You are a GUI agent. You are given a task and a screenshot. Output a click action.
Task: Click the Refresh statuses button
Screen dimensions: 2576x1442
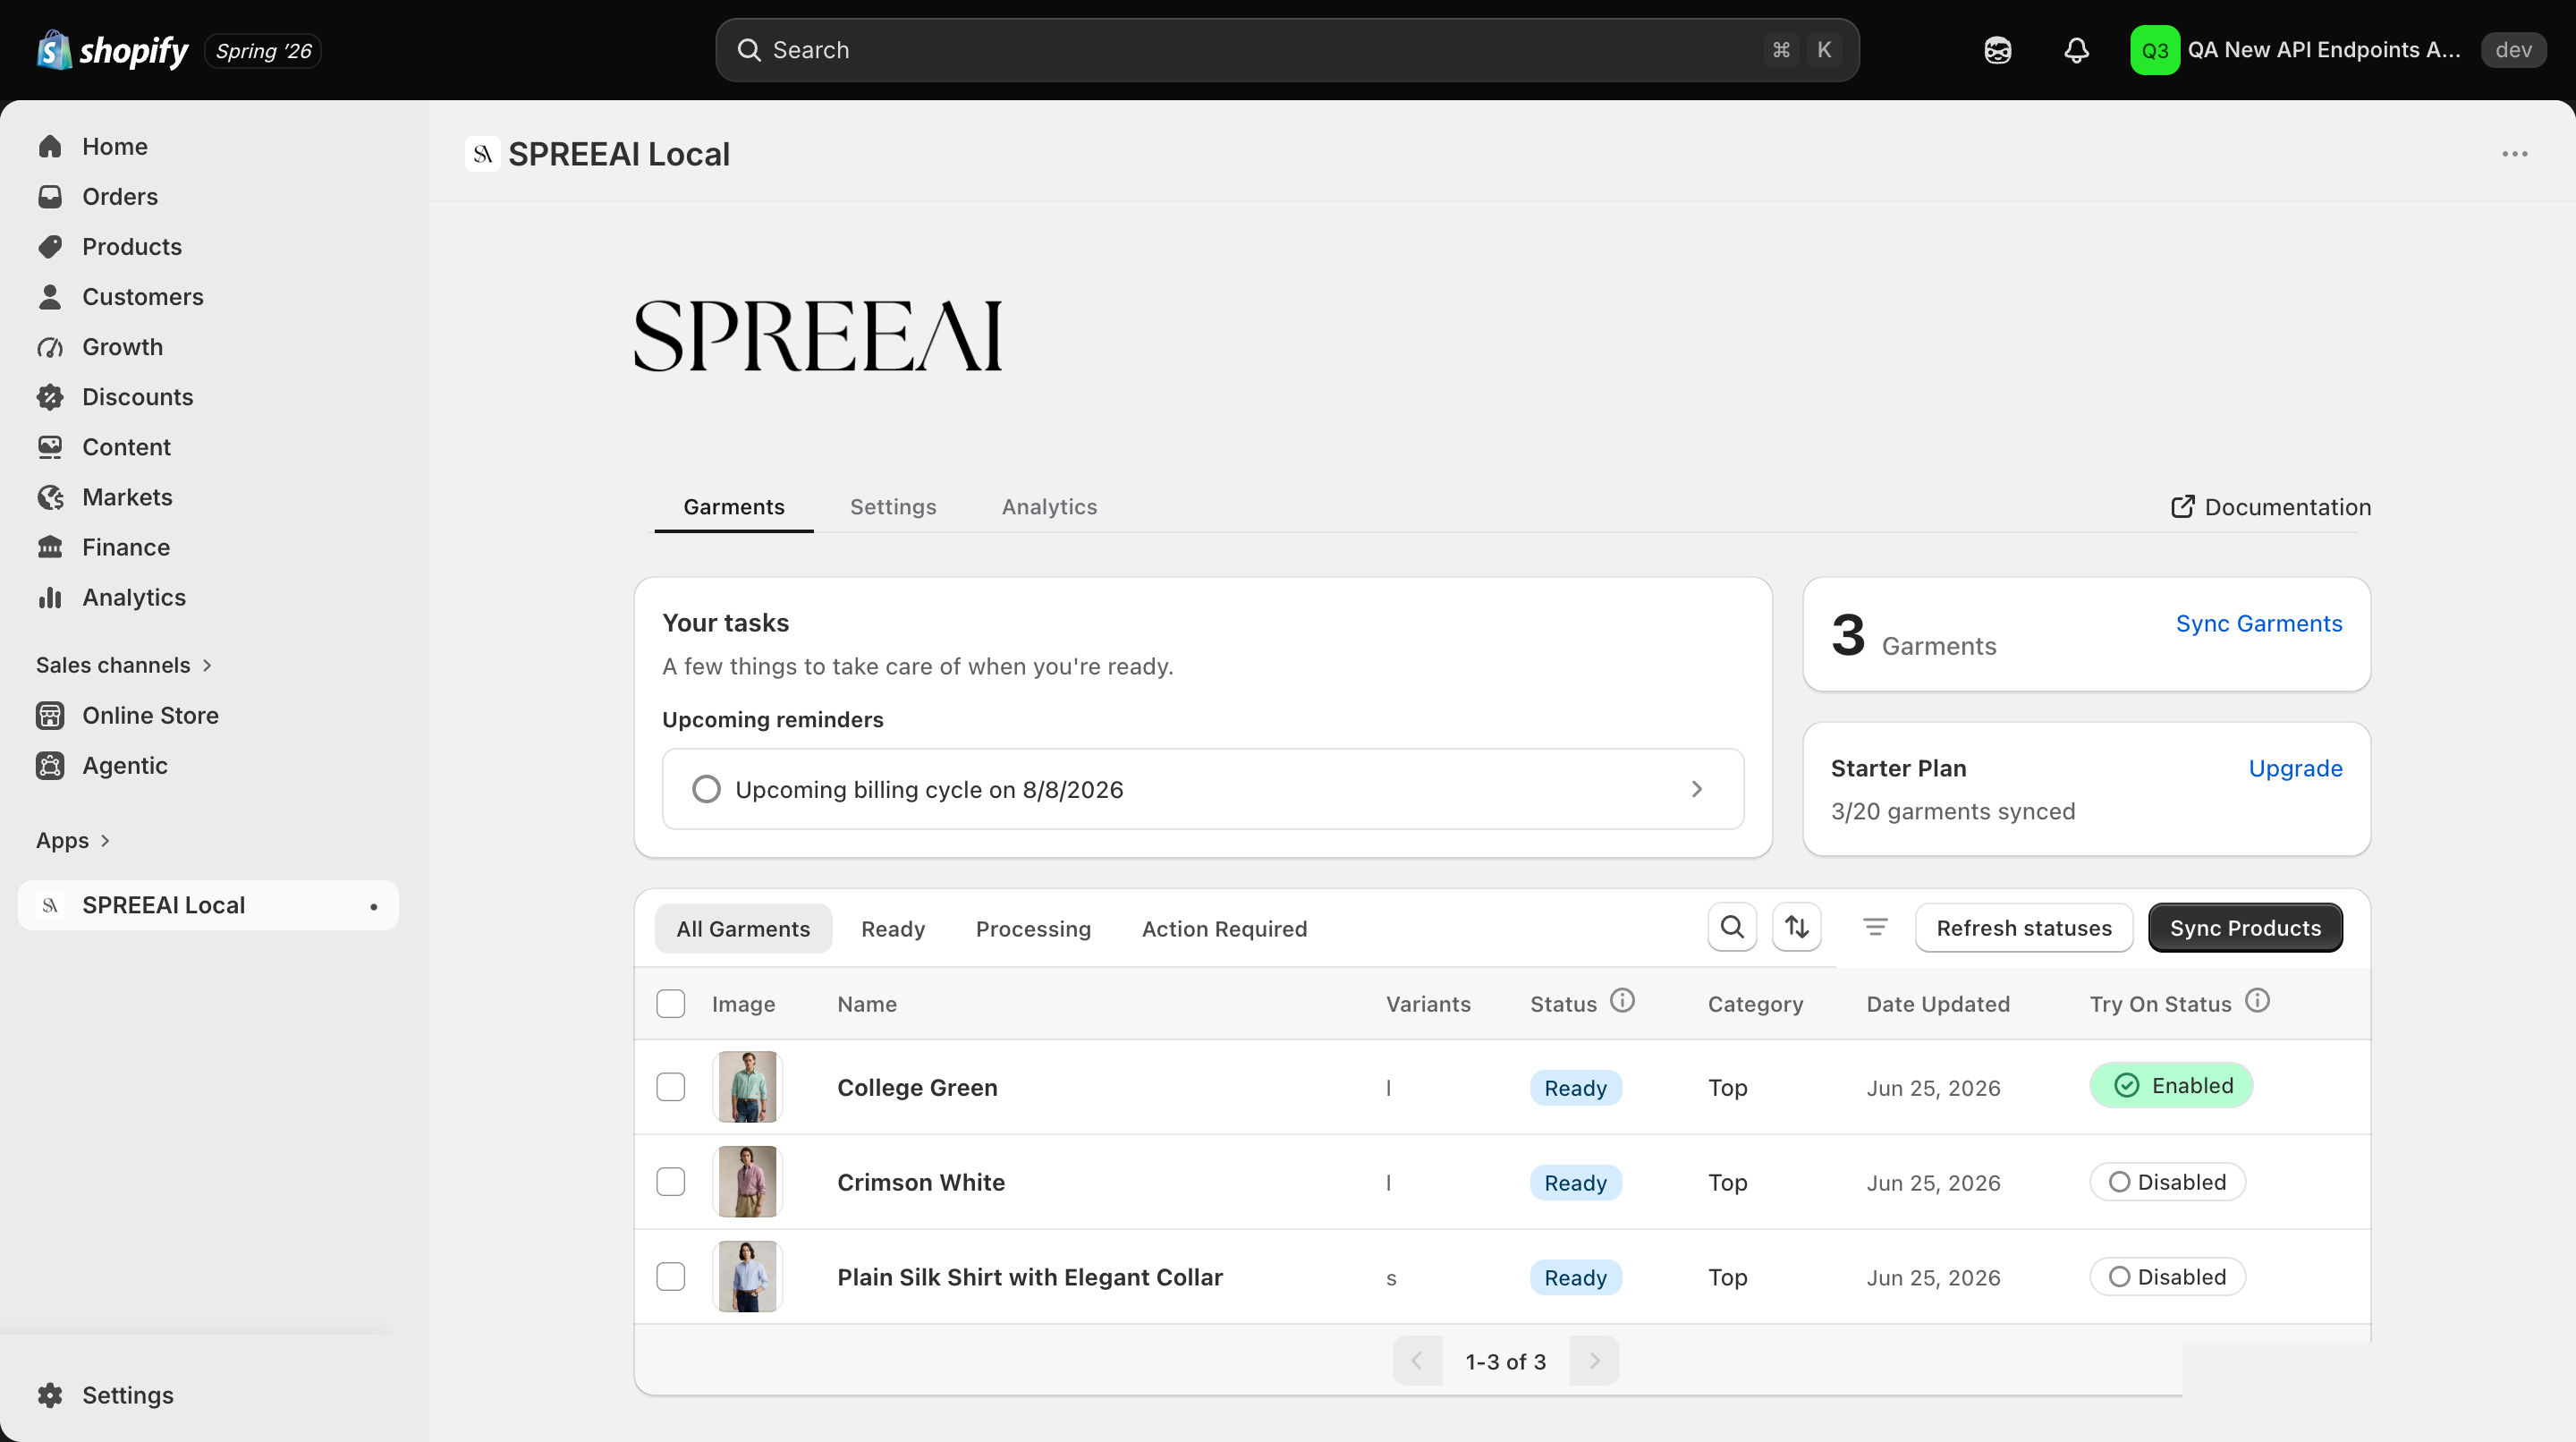tap(2024, 928)
